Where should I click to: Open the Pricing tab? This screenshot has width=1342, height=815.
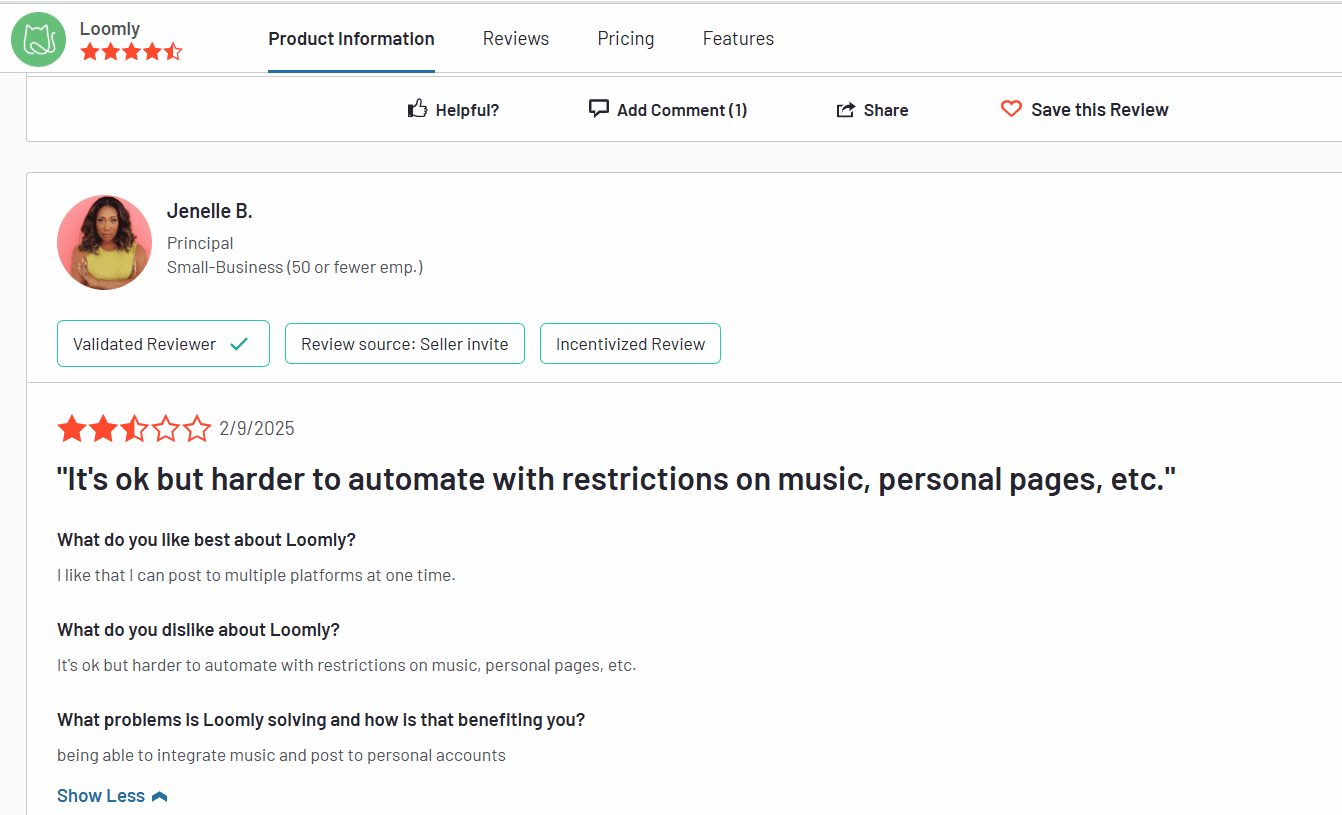tap(626, 39)
